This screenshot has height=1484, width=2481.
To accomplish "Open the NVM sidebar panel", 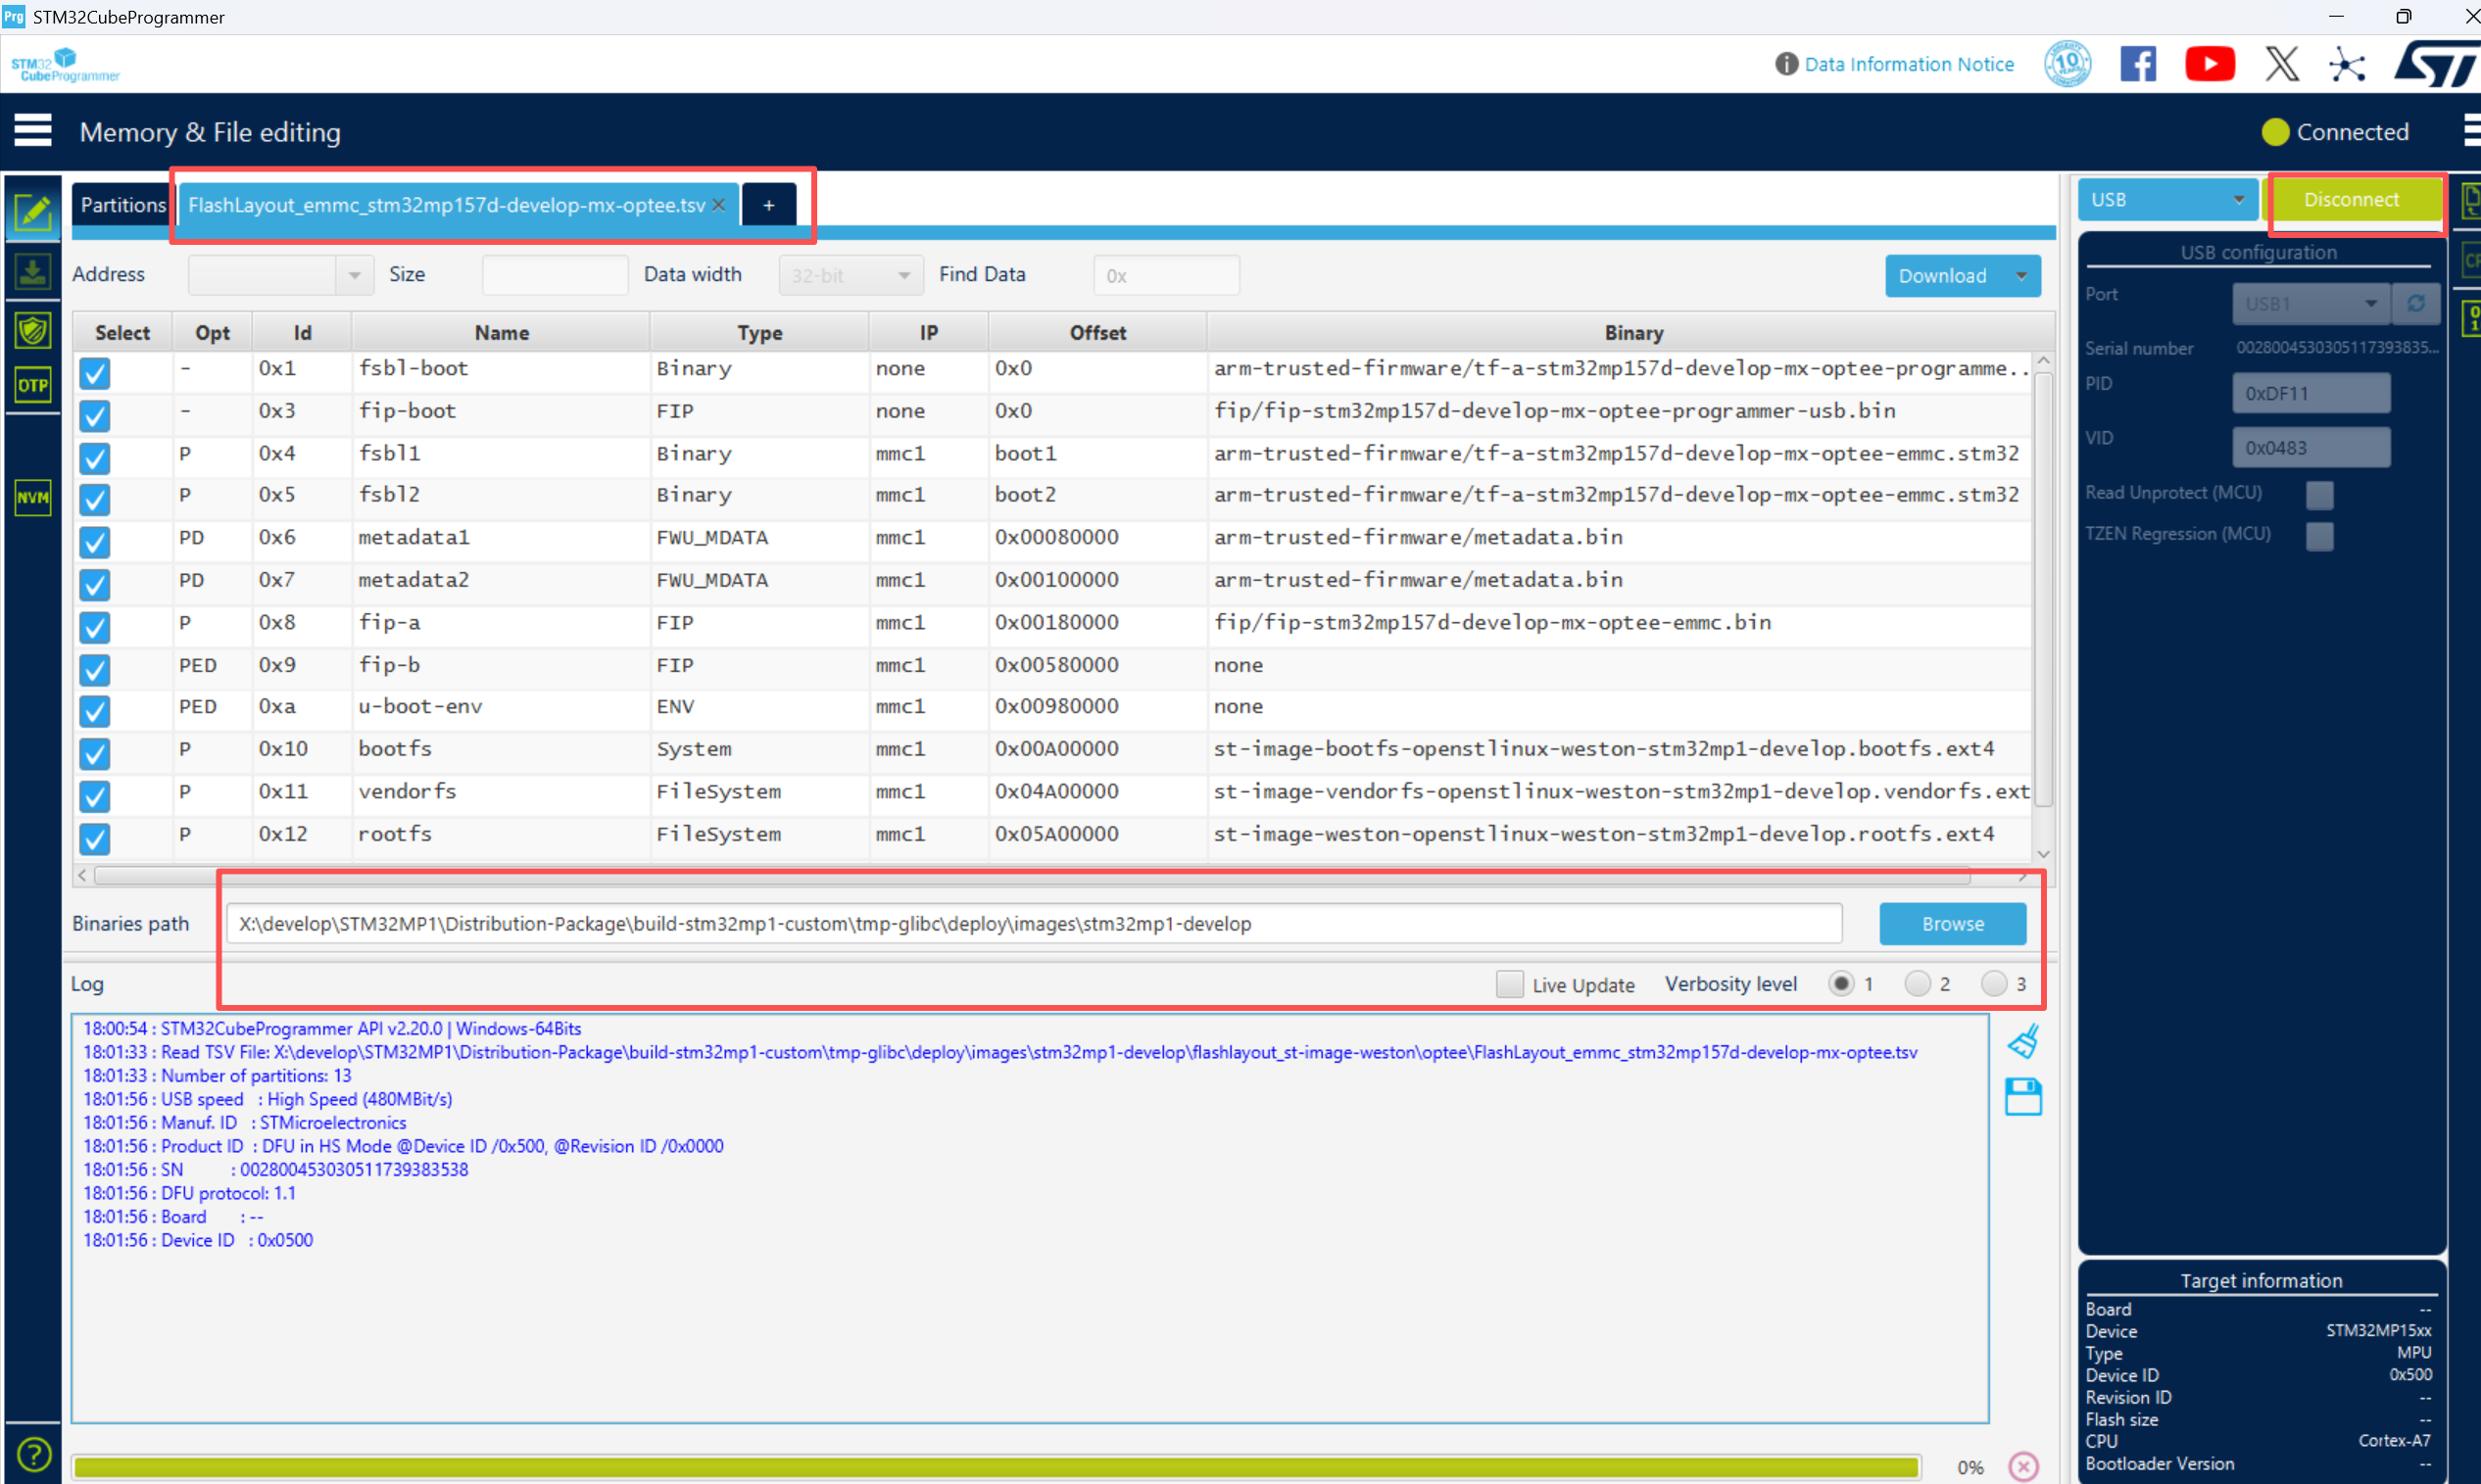I will tap(33, 497).
